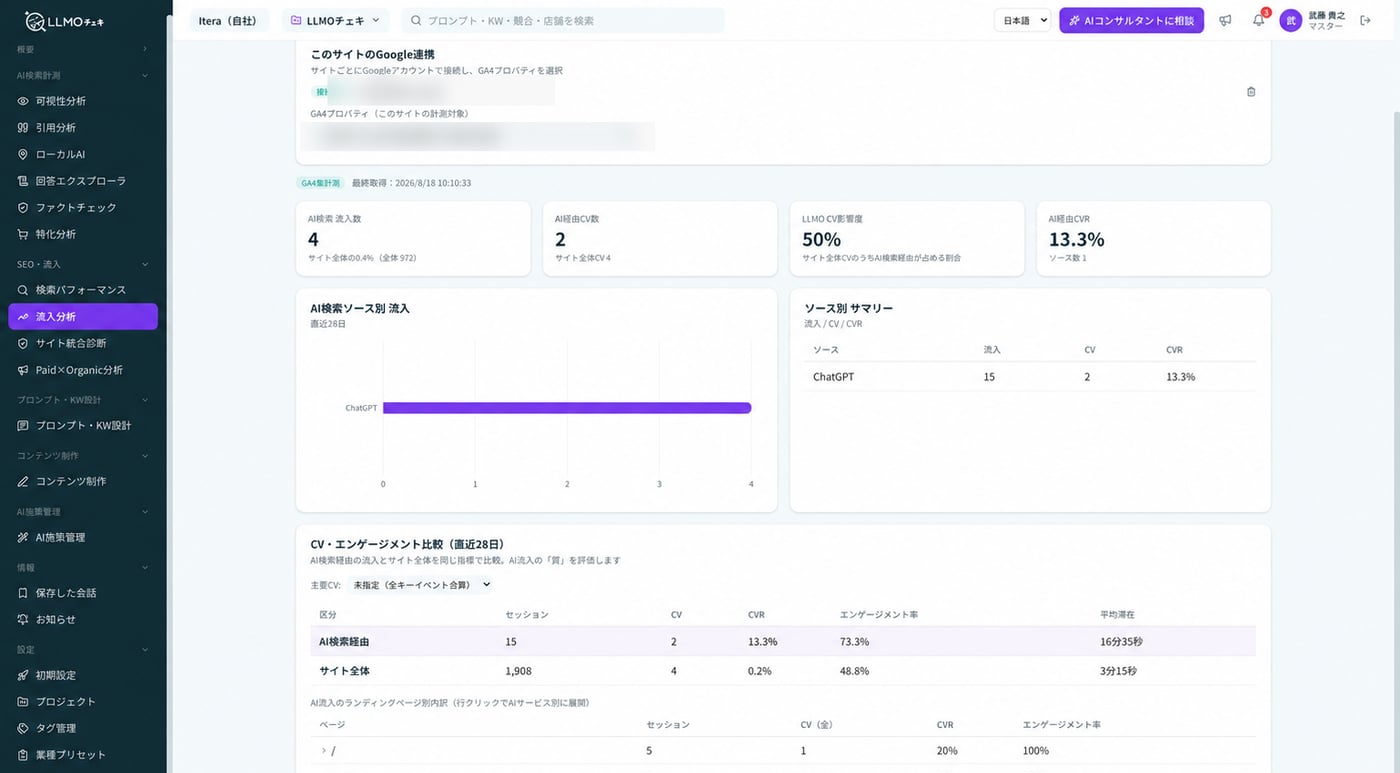This screenshot has height=773, width=1400.
Task: Open the 主要CV dropdown
Action: [422, 585]
